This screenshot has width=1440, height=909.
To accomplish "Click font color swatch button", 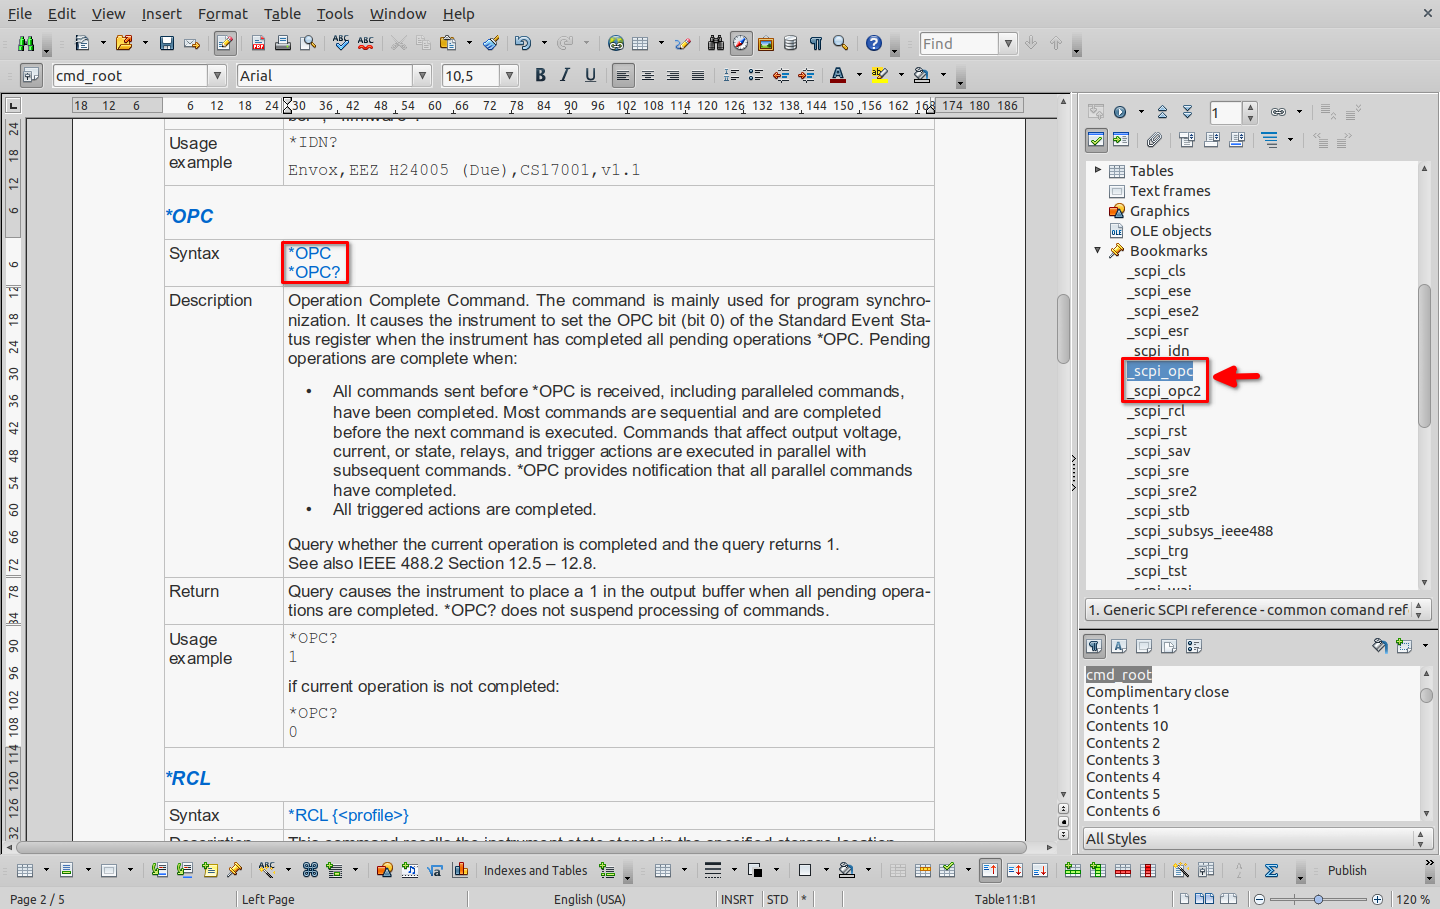I will pos(838,75).
